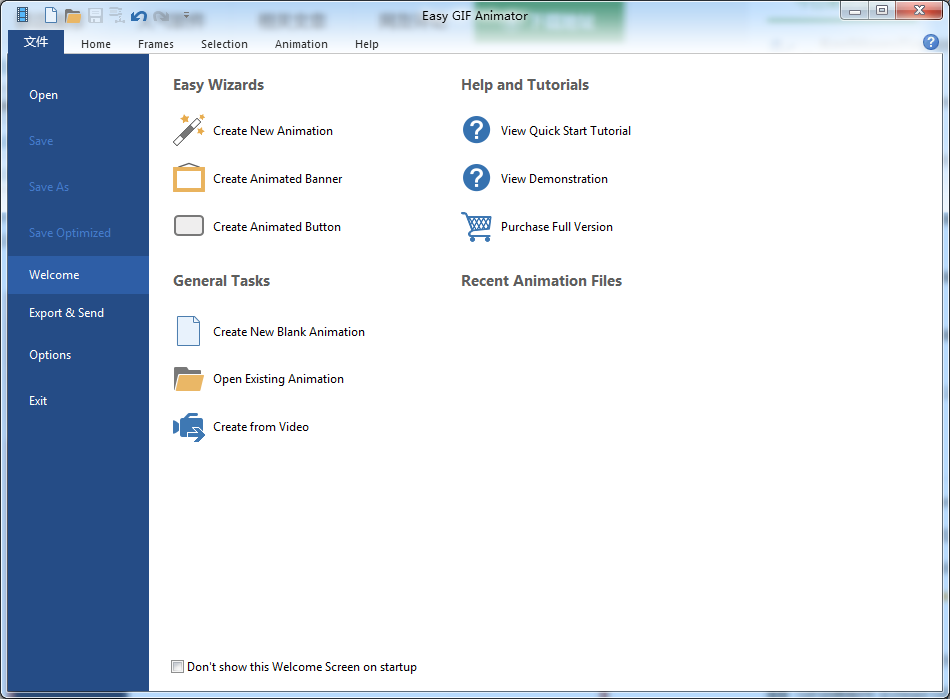Click the blue undo arrow
Viewport: 950px width, 699px height.
click(139, 16)
